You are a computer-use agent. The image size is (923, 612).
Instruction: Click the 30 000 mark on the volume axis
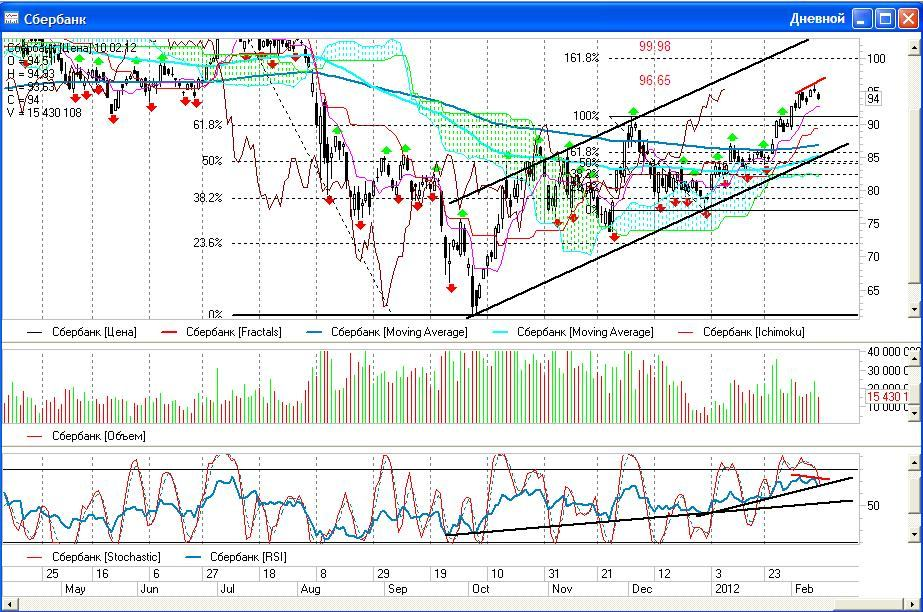888,370
